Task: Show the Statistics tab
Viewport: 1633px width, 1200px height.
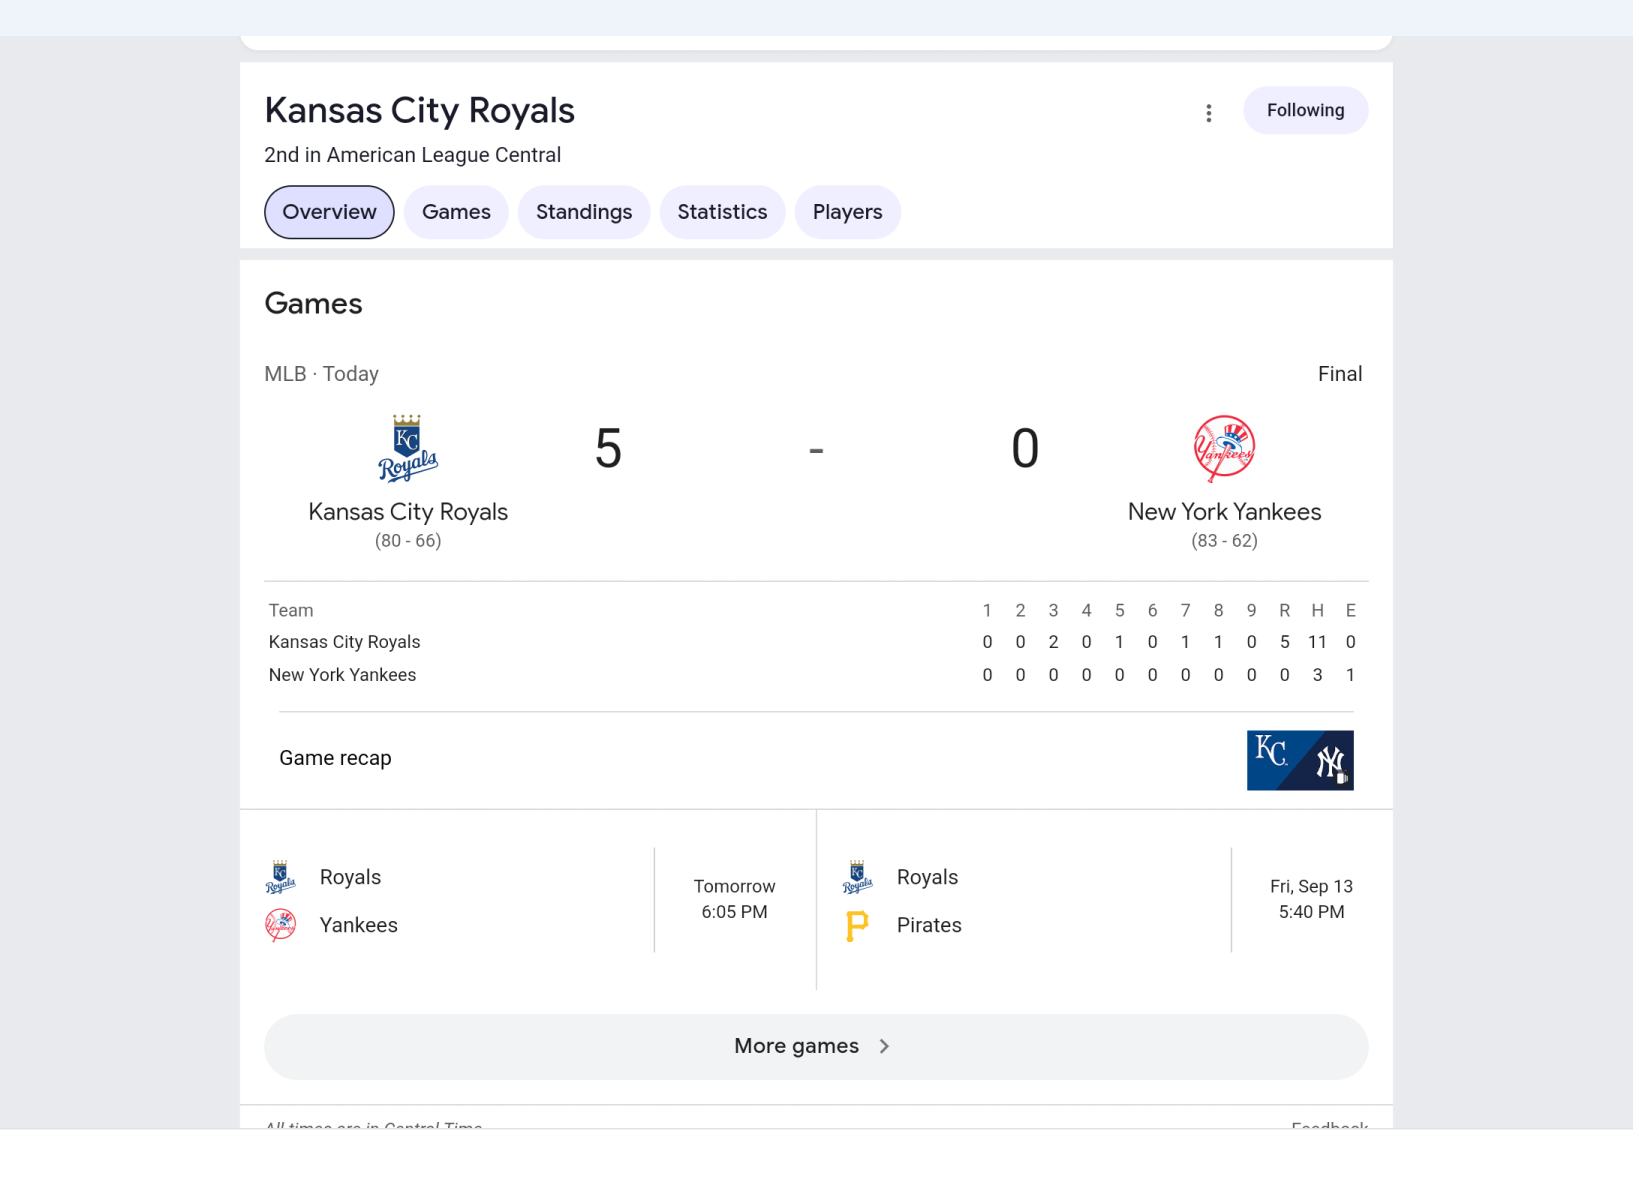Action: point(722,212)
